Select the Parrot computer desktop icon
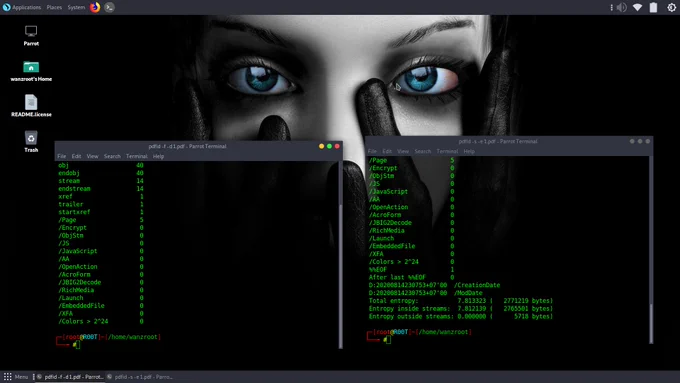The height and width of the screenshot is (383, 680). point(31,36)
